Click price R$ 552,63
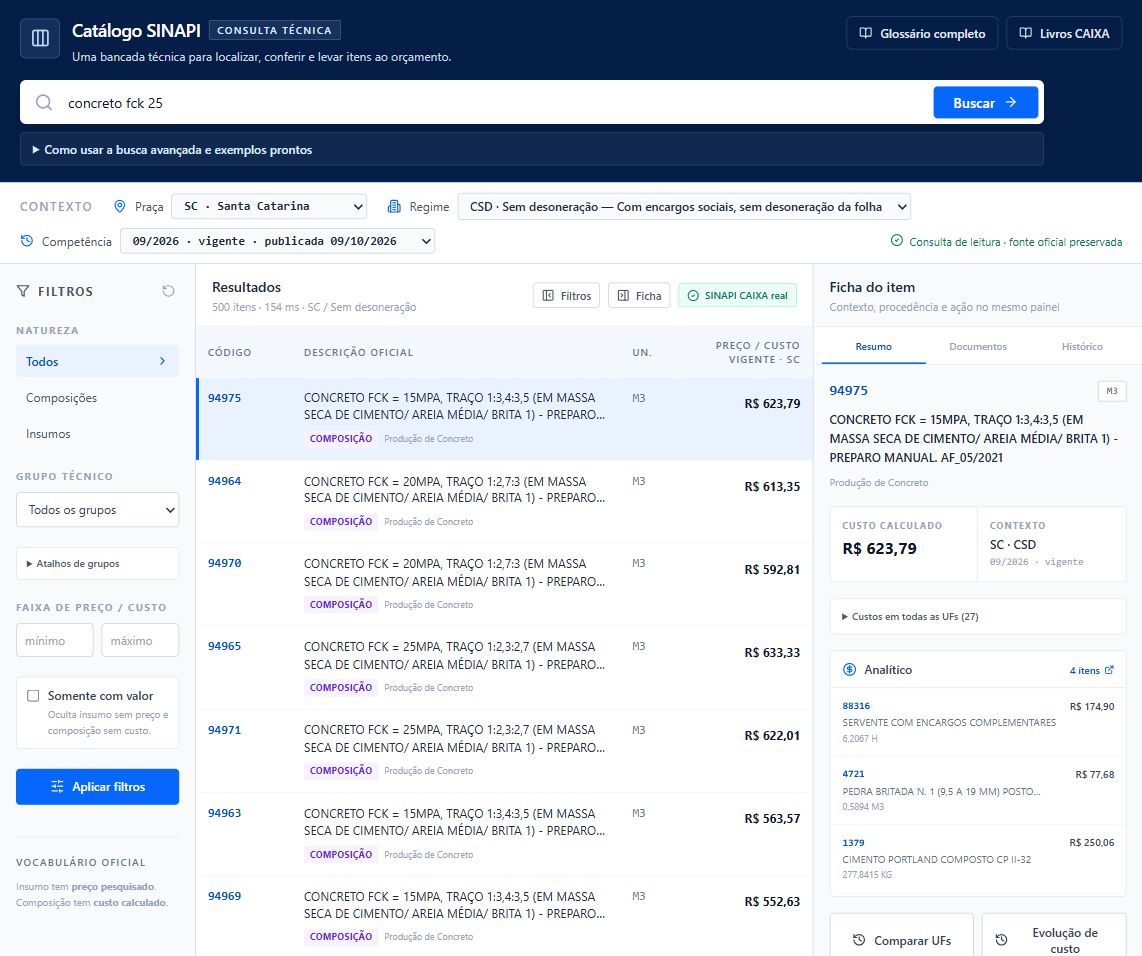The image size is (1142, 956). point(772,901)
